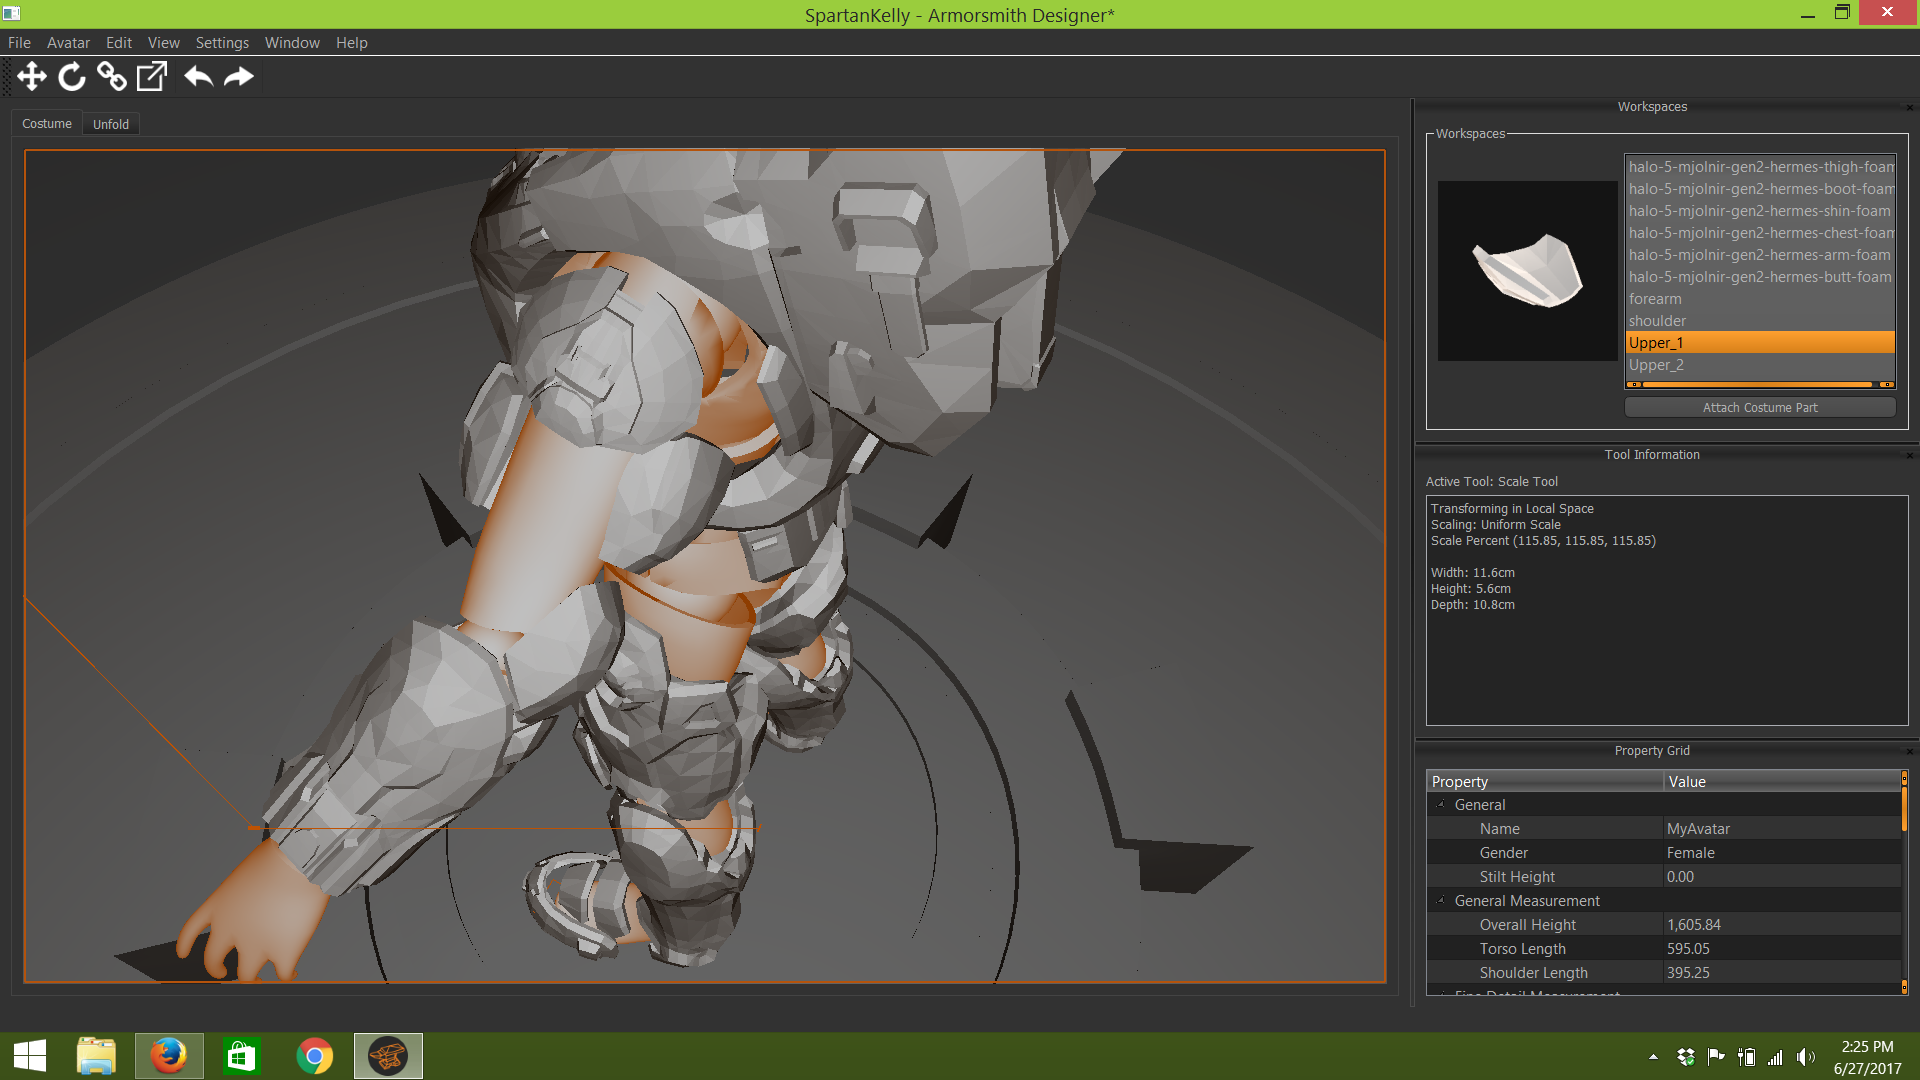
Task: Select the forearm workspace
Action: (1655, 299)
